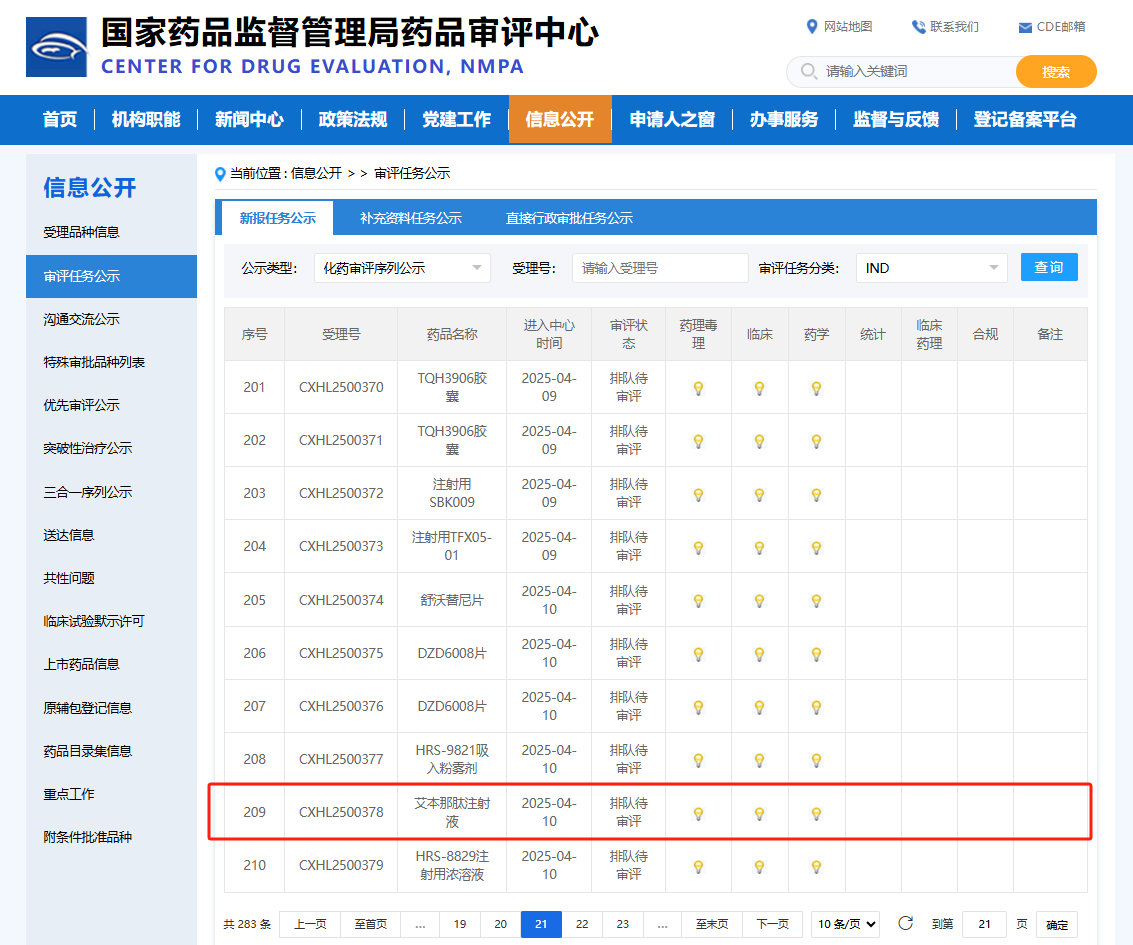1133x945 pixels.
Task: Switch to 直接行政审批任务公示 tab
Action: click(569, 217)
